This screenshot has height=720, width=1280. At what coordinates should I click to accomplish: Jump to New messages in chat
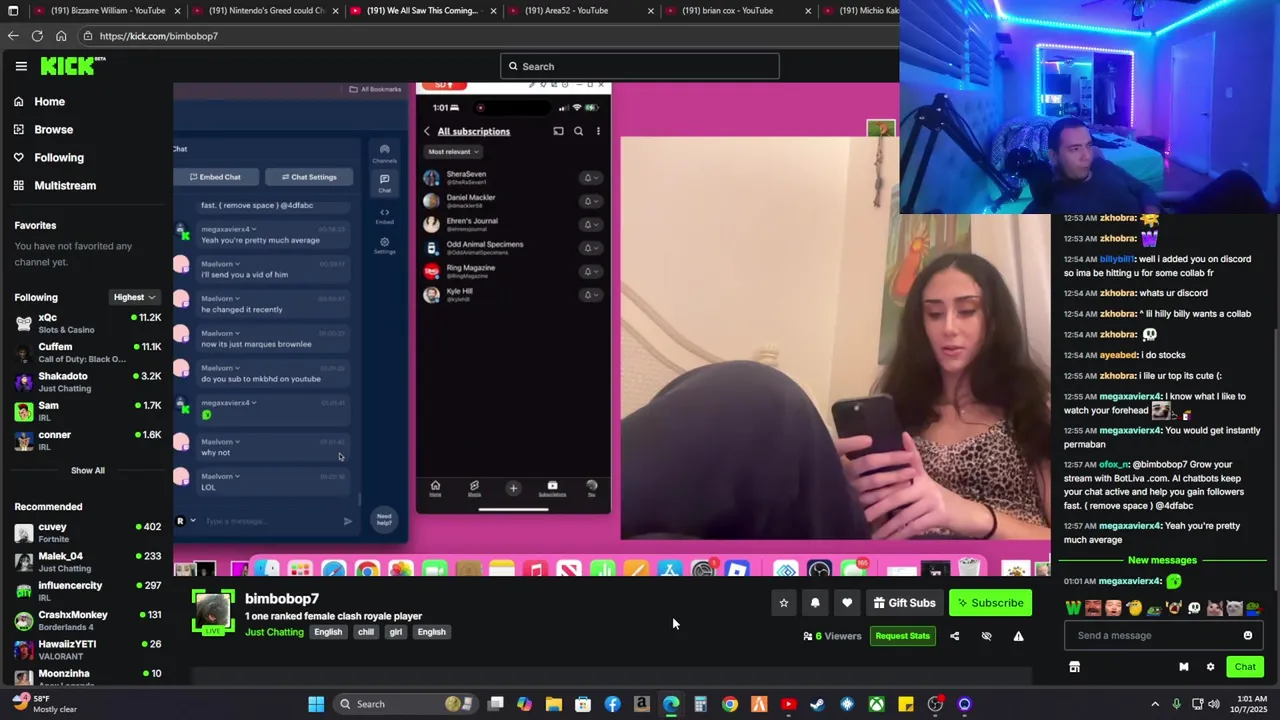pos(1162,560)
